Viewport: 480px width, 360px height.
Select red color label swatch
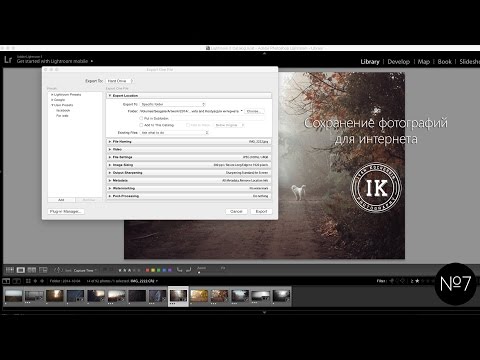coord(147,270)
